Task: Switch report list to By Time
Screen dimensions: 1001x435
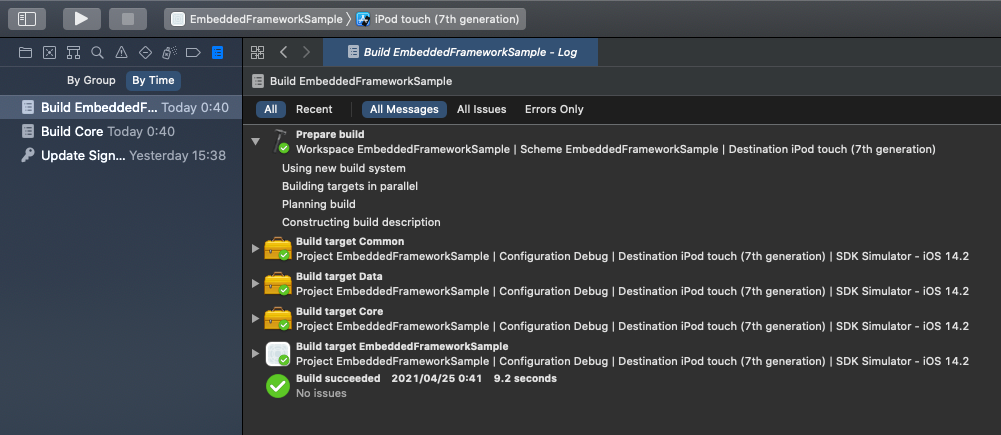Action: click(x=153, y=80)
